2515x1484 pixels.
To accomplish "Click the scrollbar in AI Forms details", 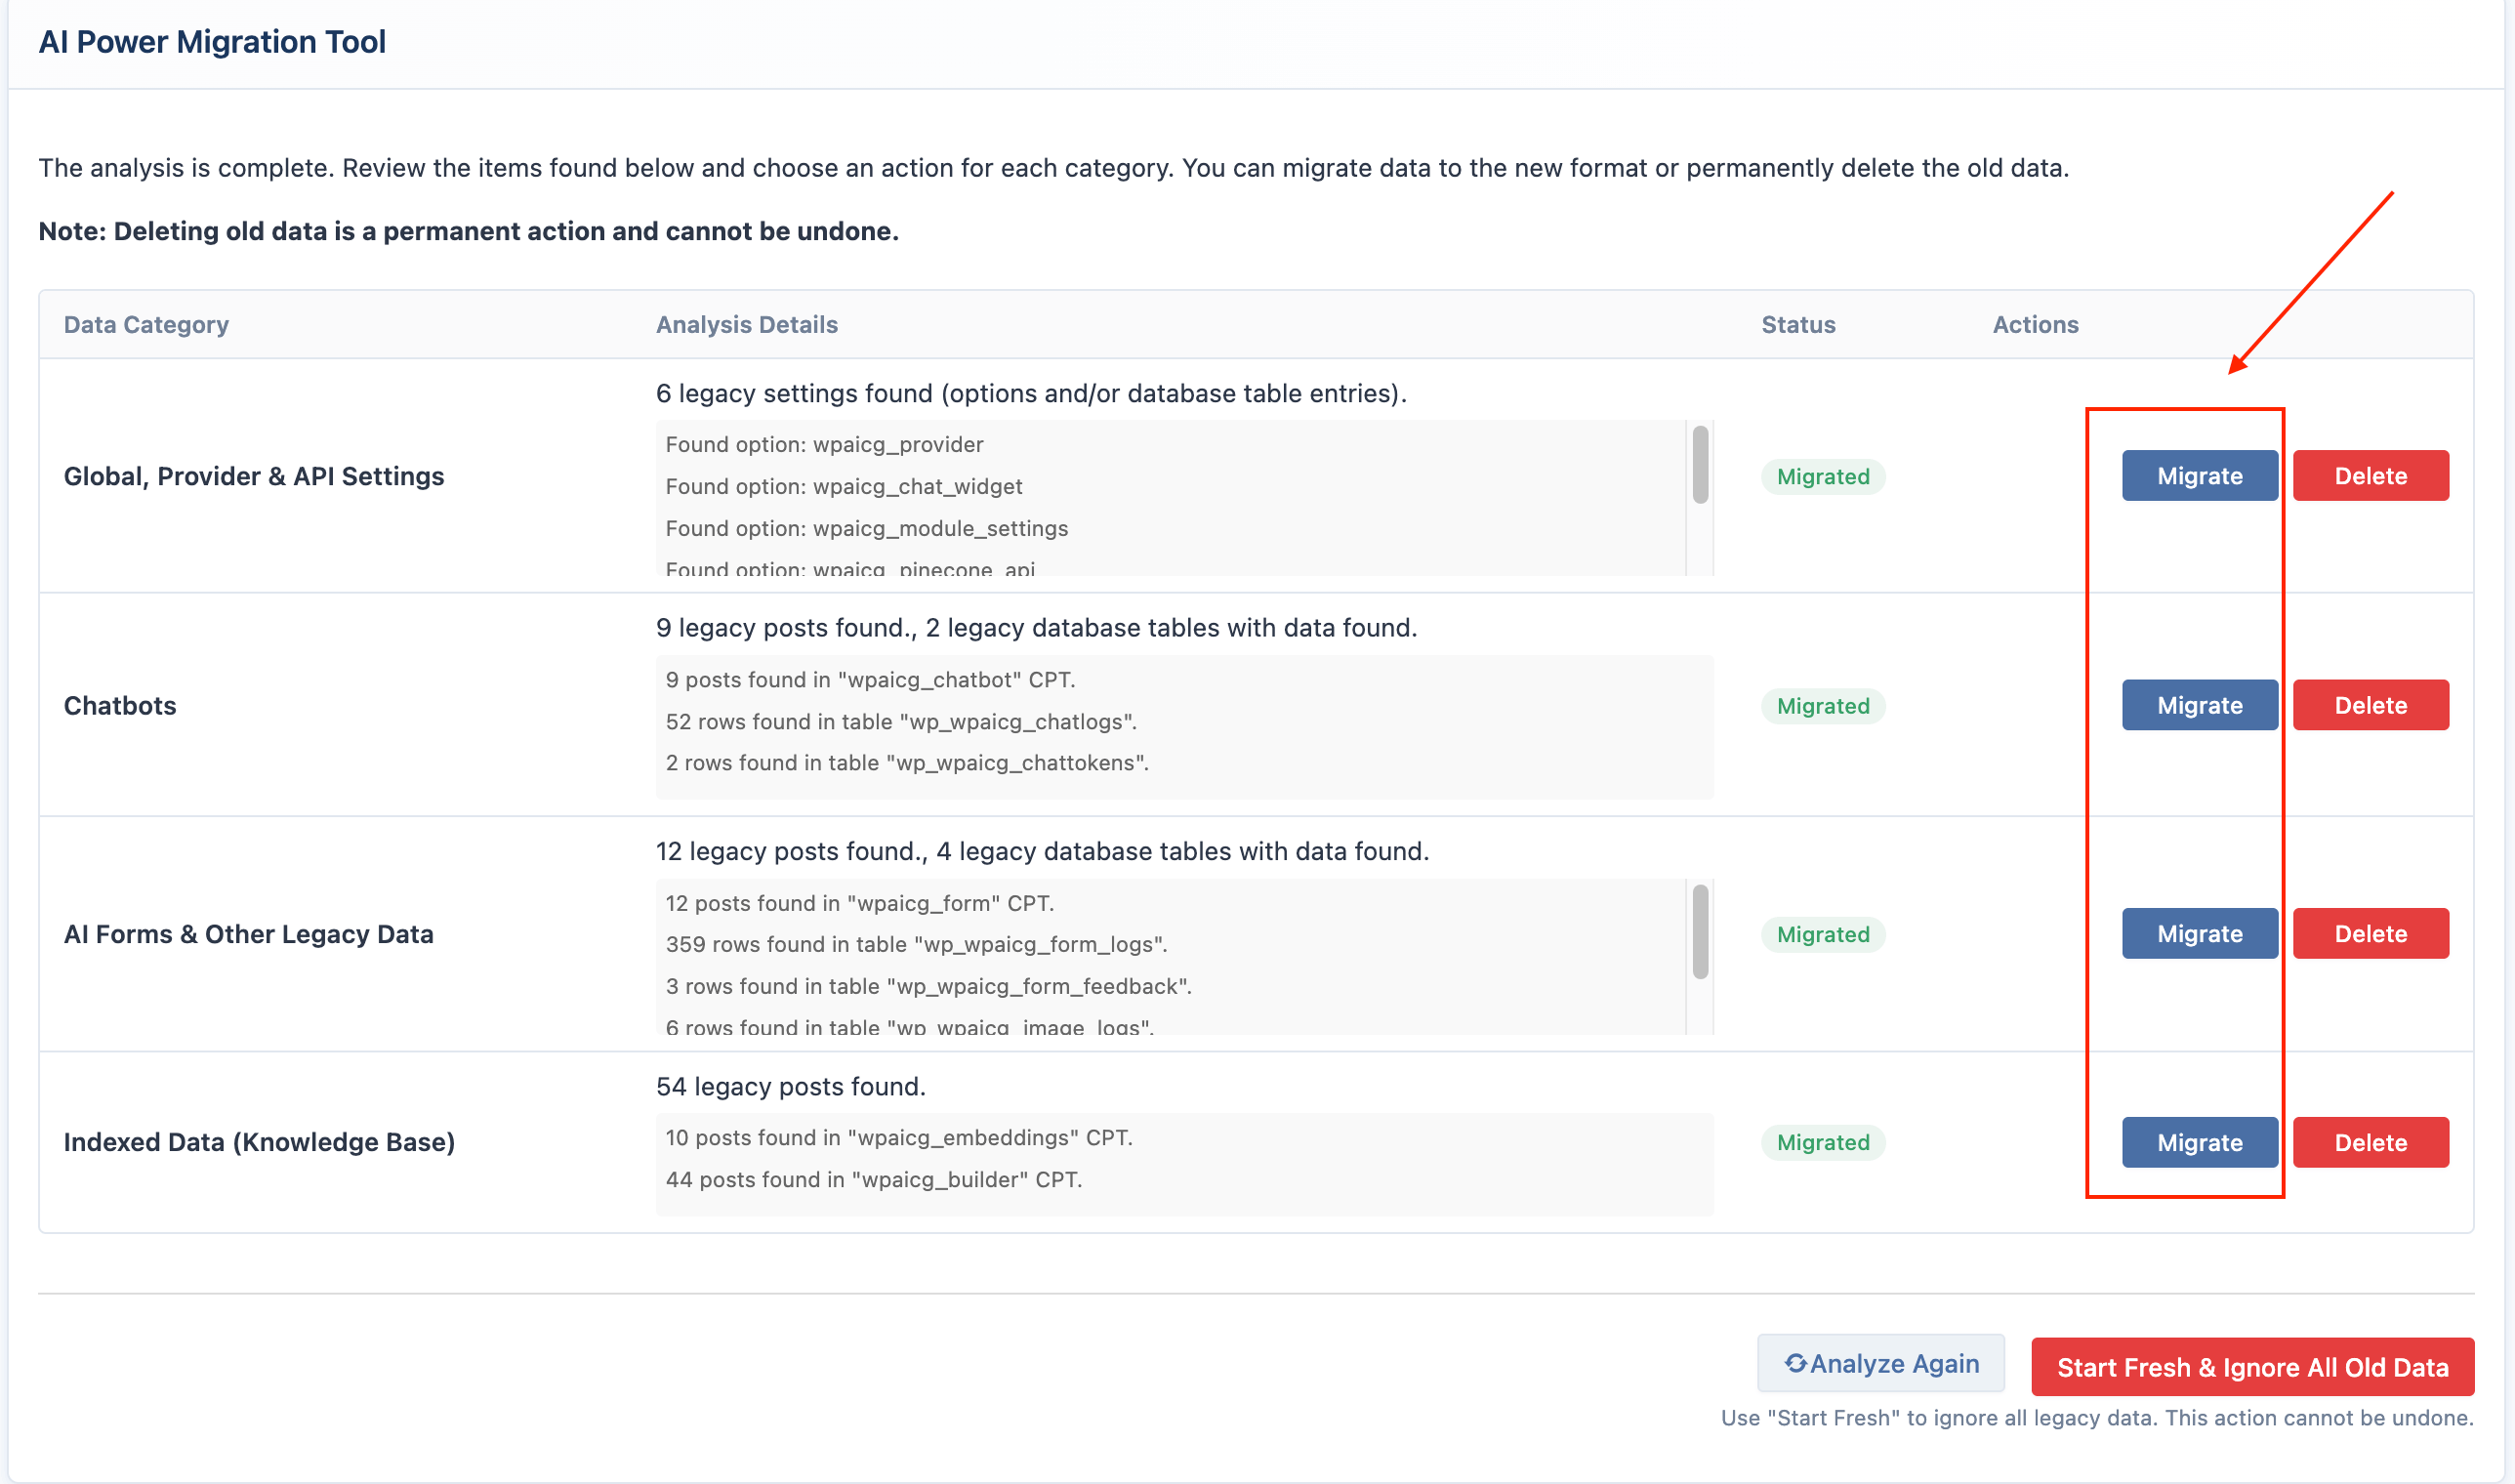I will click(x=1700, y=932).
